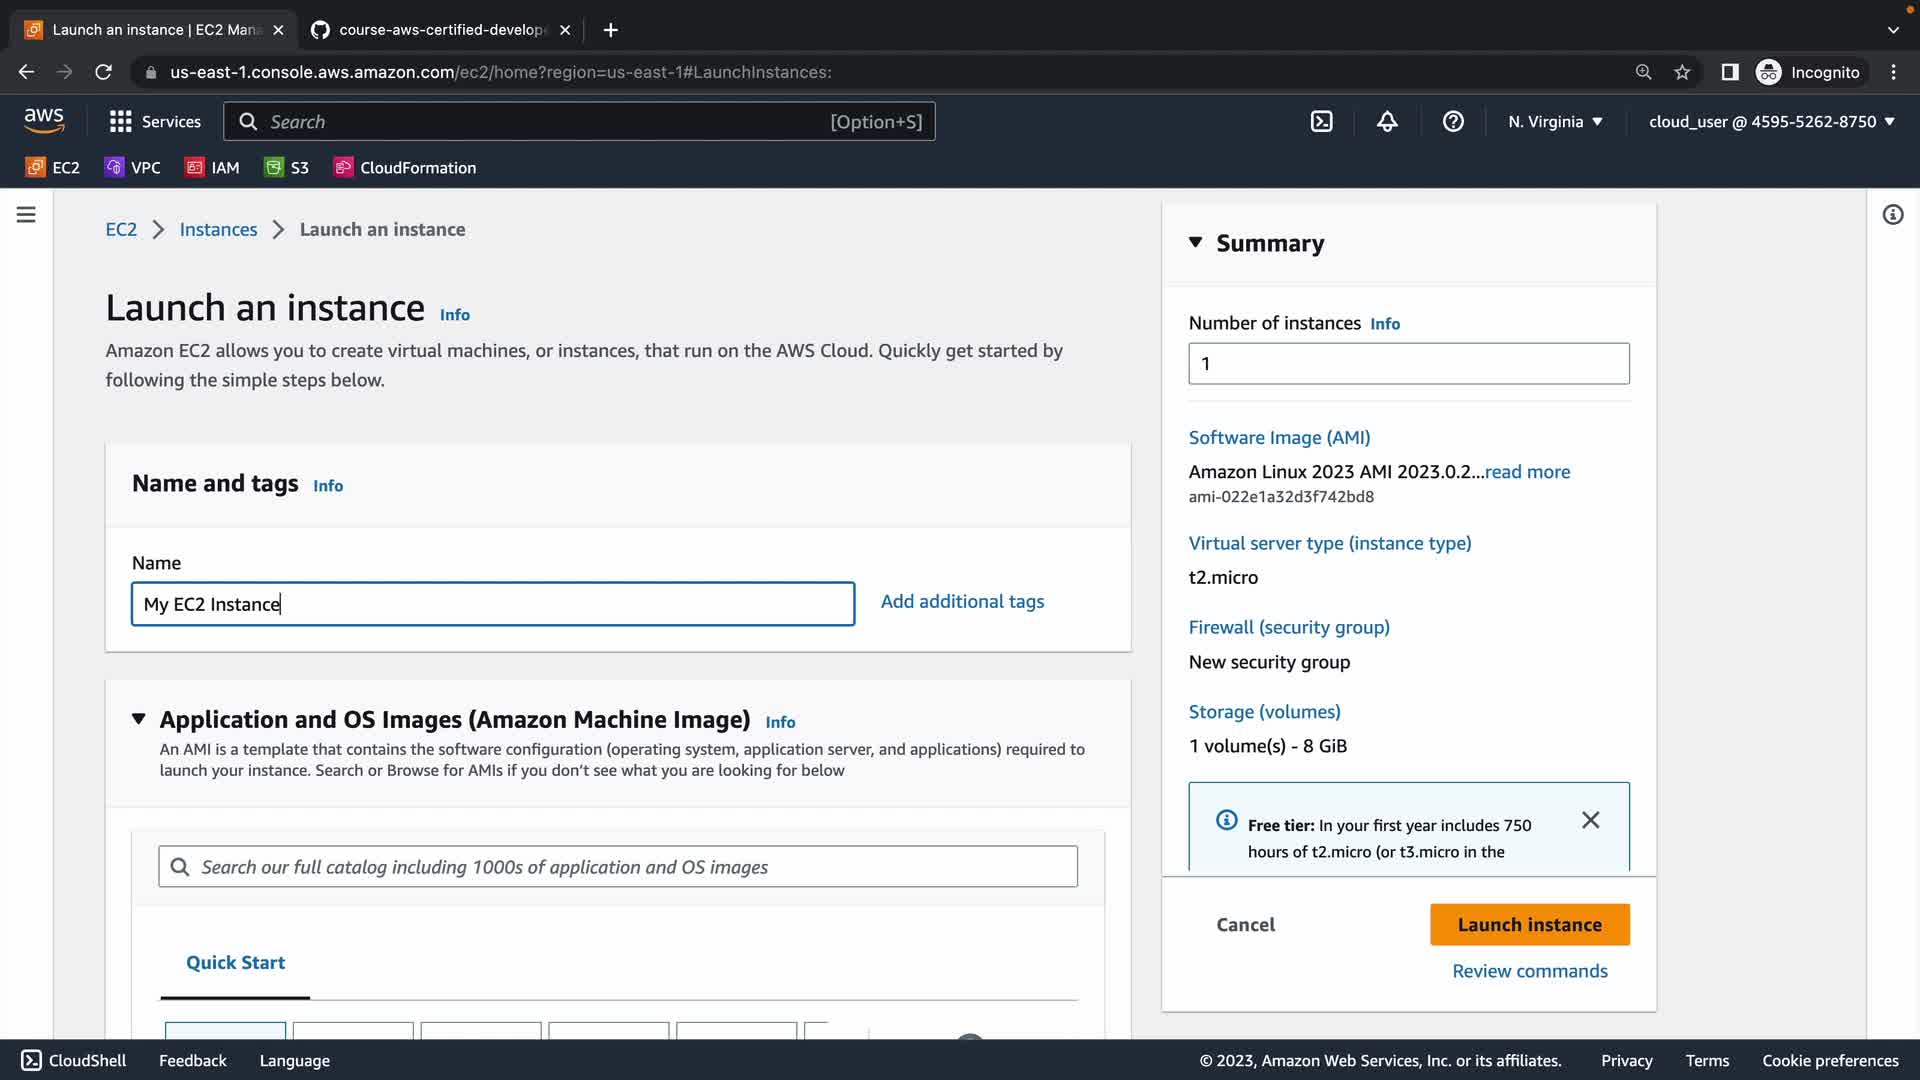Open the hamburger side navigation menu

(26, 215)
